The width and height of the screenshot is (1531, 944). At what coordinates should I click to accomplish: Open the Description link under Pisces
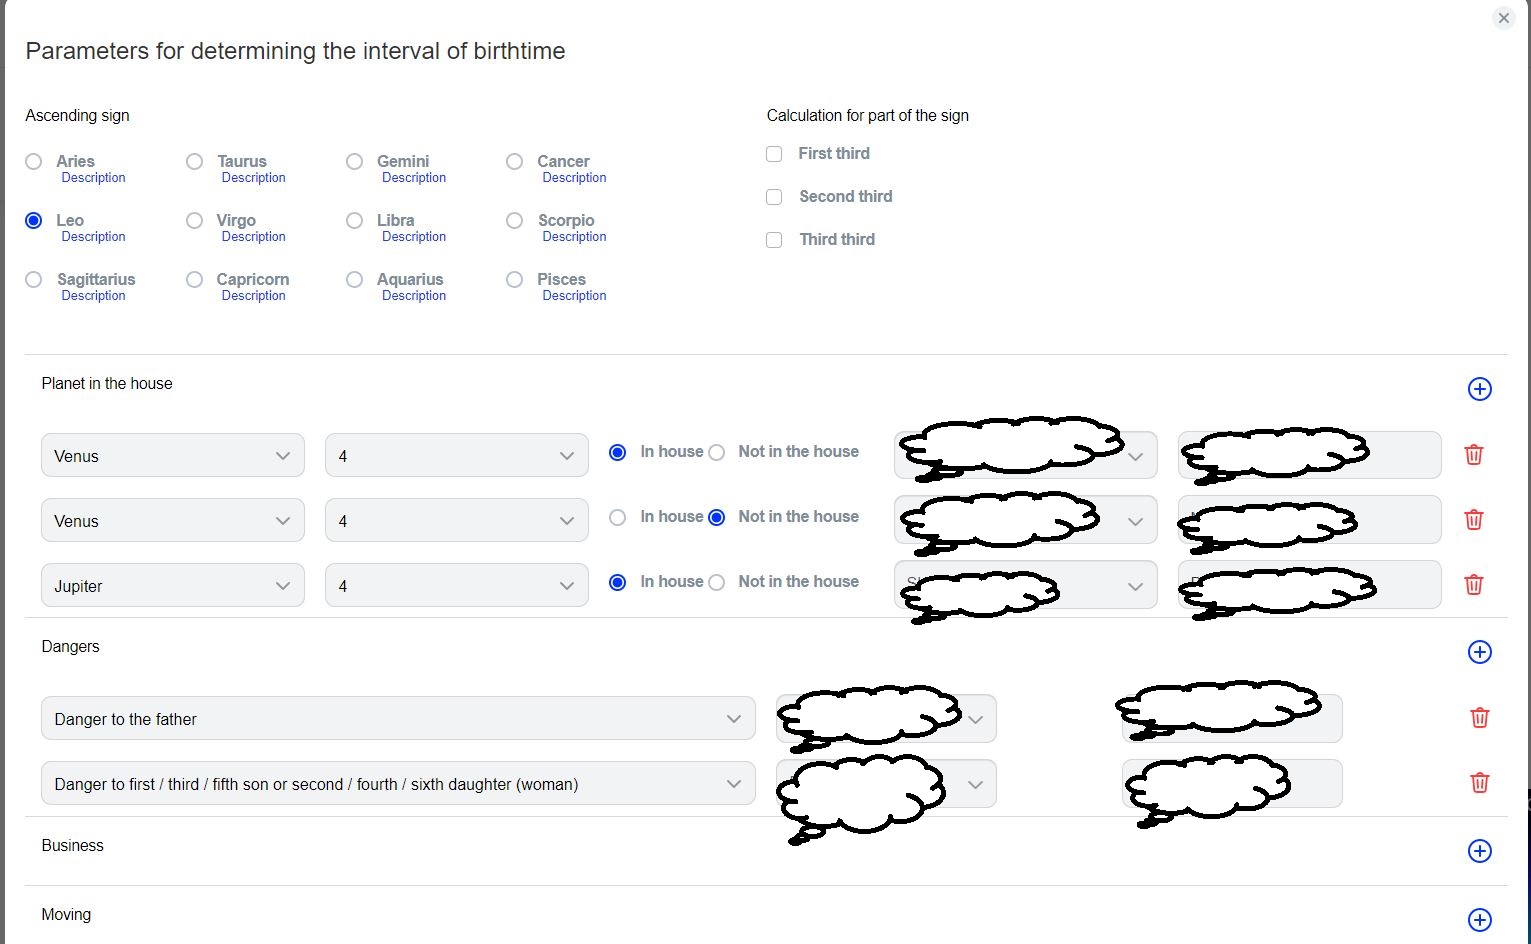[574, 296]
